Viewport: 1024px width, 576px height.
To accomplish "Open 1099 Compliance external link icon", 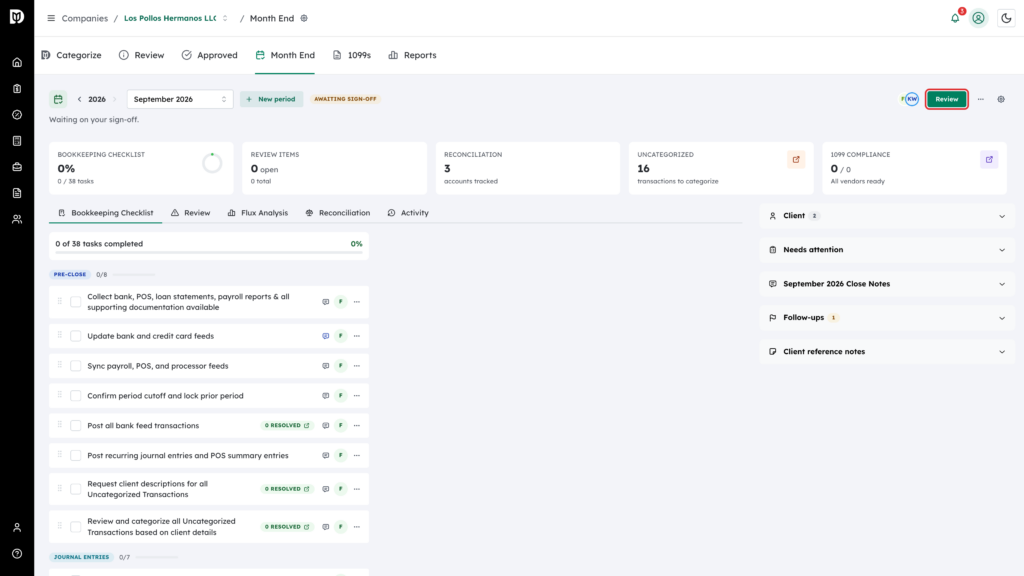I will tap(989, 159).
